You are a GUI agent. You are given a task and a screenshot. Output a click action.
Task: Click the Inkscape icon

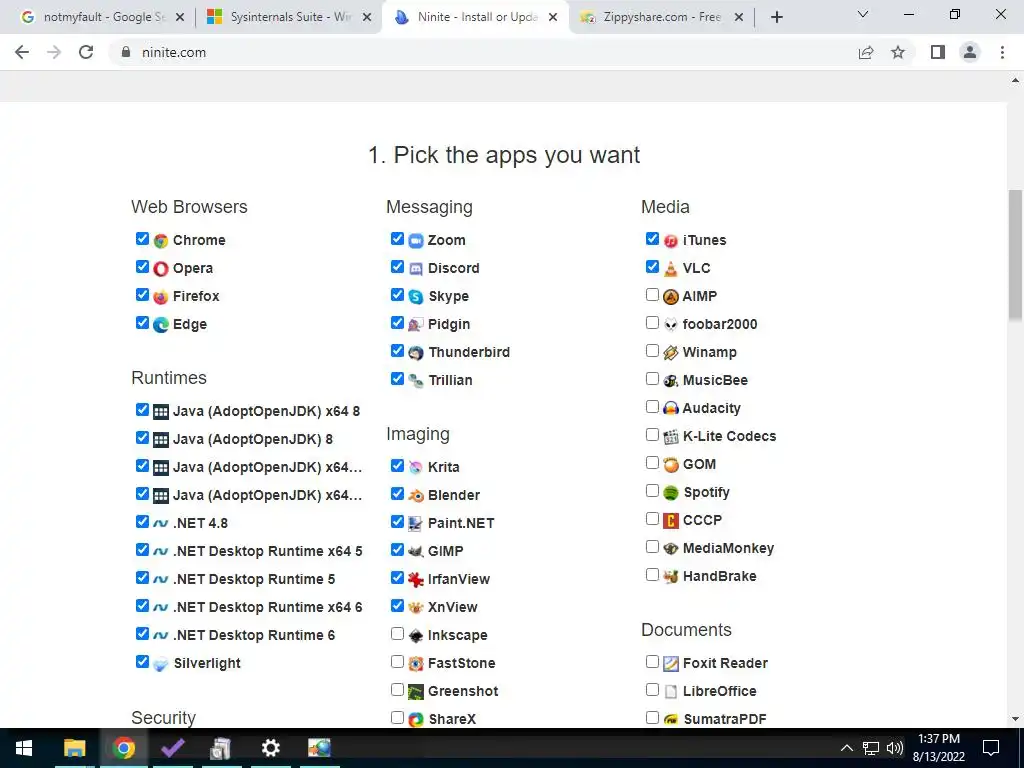[x=416, y=635]
